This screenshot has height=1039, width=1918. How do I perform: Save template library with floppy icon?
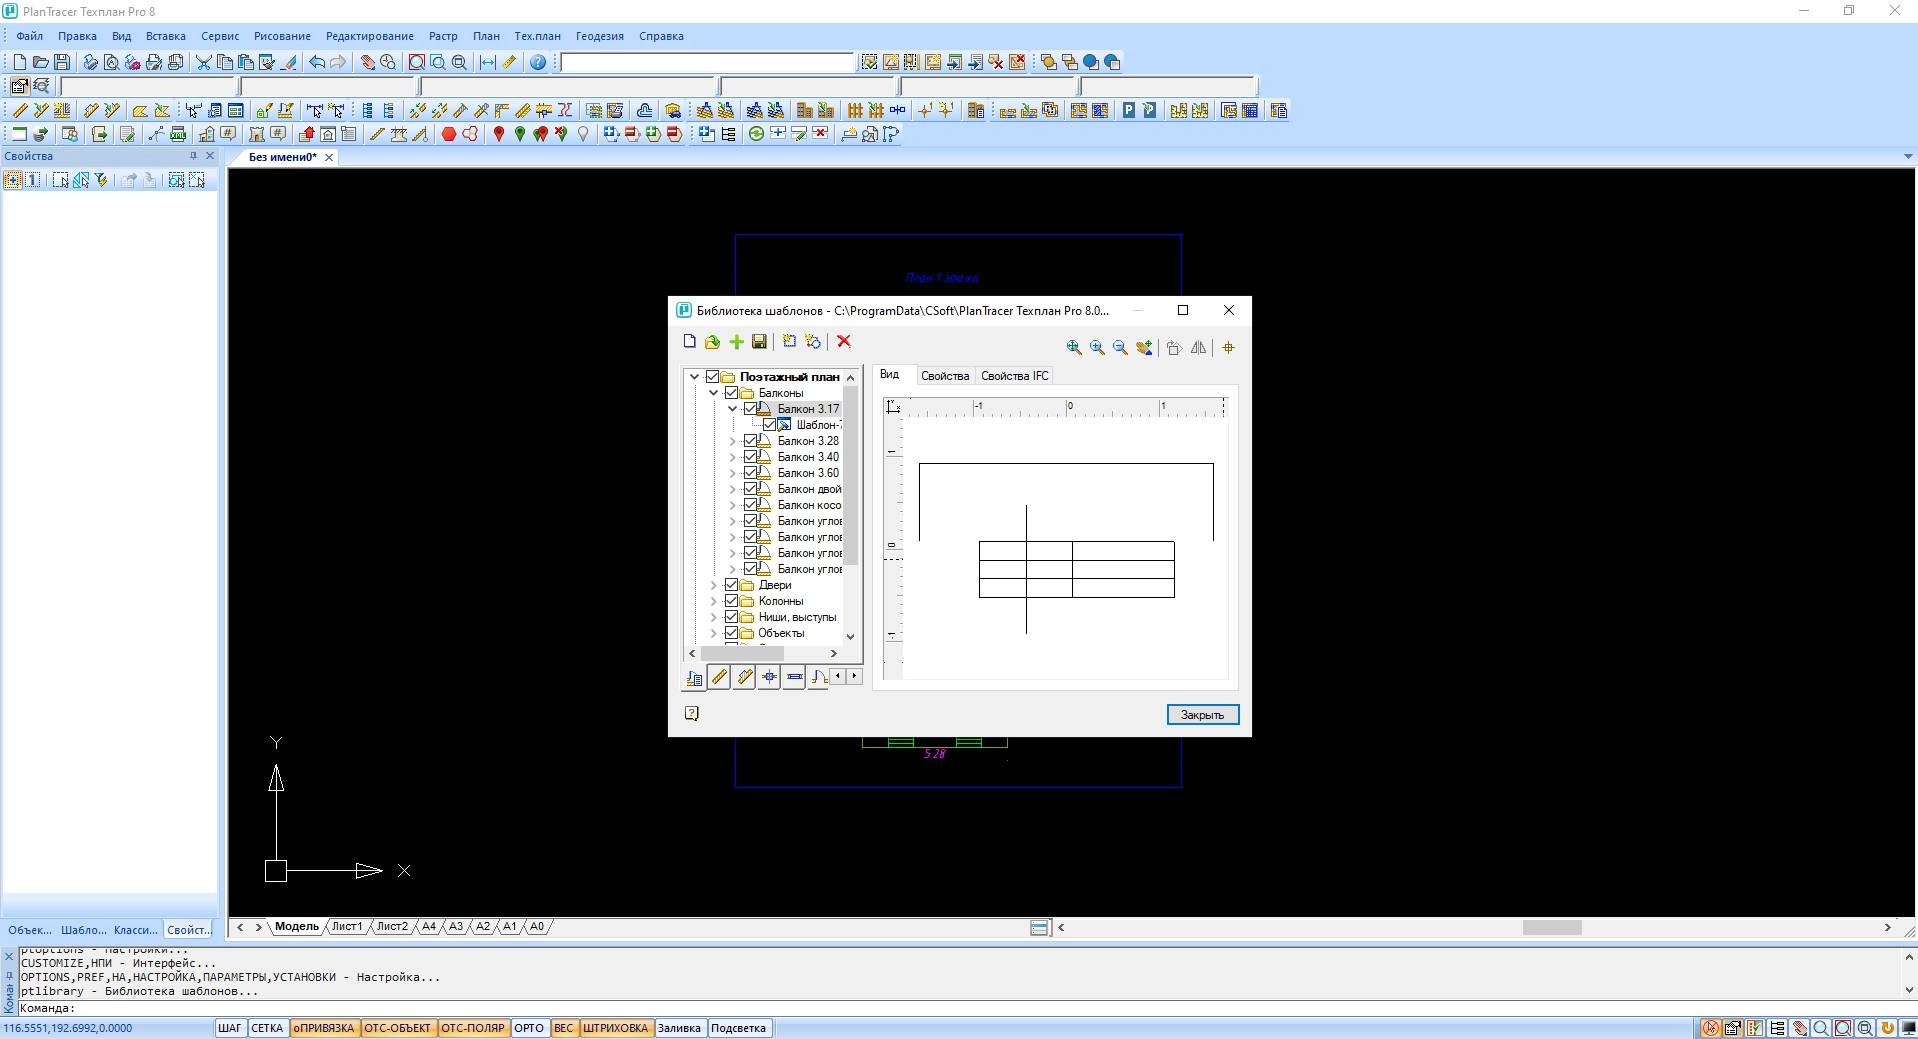click(759, 342)
